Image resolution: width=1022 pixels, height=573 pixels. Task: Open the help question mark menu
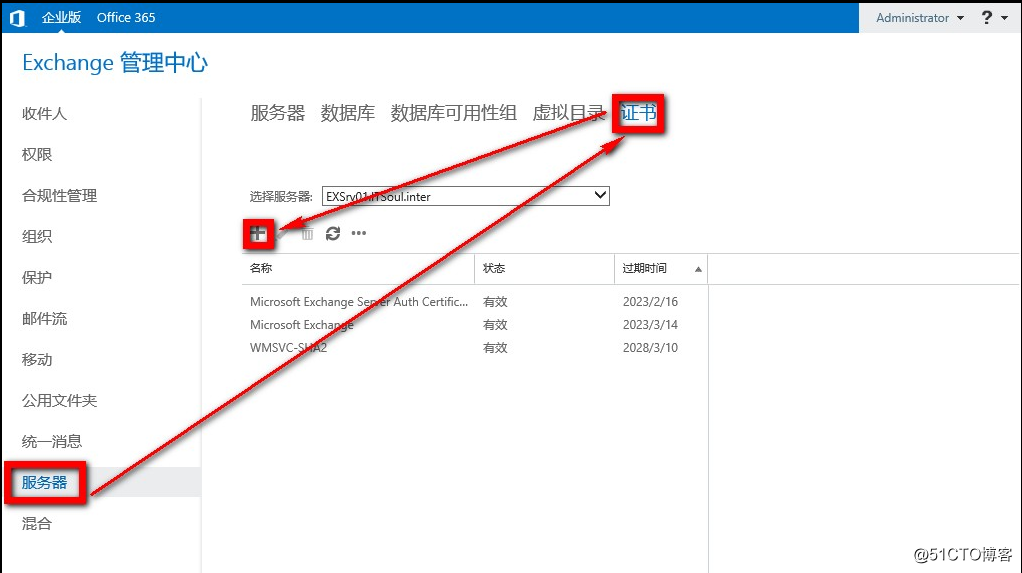pos(995,18)
